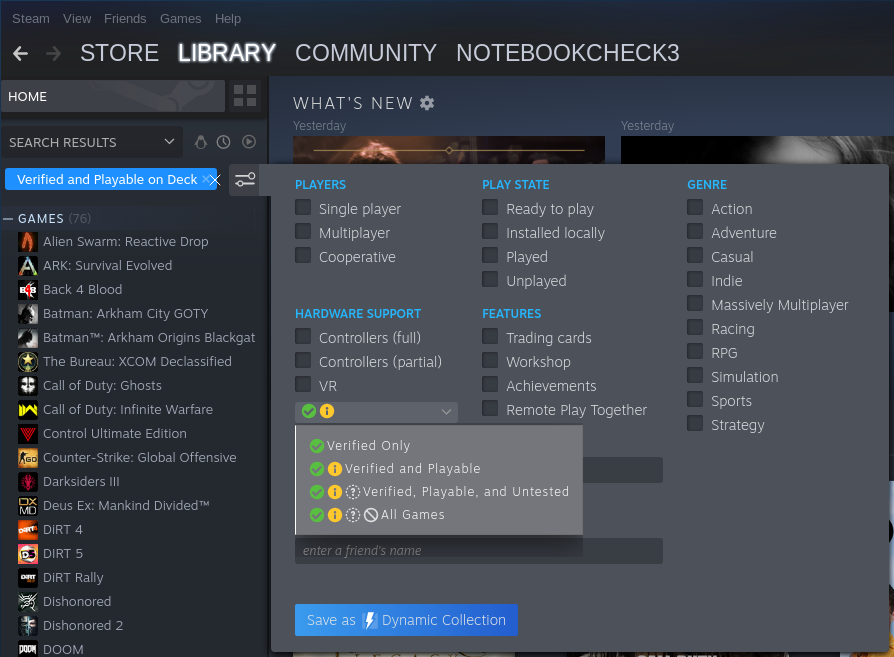The height and width of the screenshot is (657, 894).
Task: Tick the Cooperative checkbox
Action: pyautogui.click(x=303, y=255)
